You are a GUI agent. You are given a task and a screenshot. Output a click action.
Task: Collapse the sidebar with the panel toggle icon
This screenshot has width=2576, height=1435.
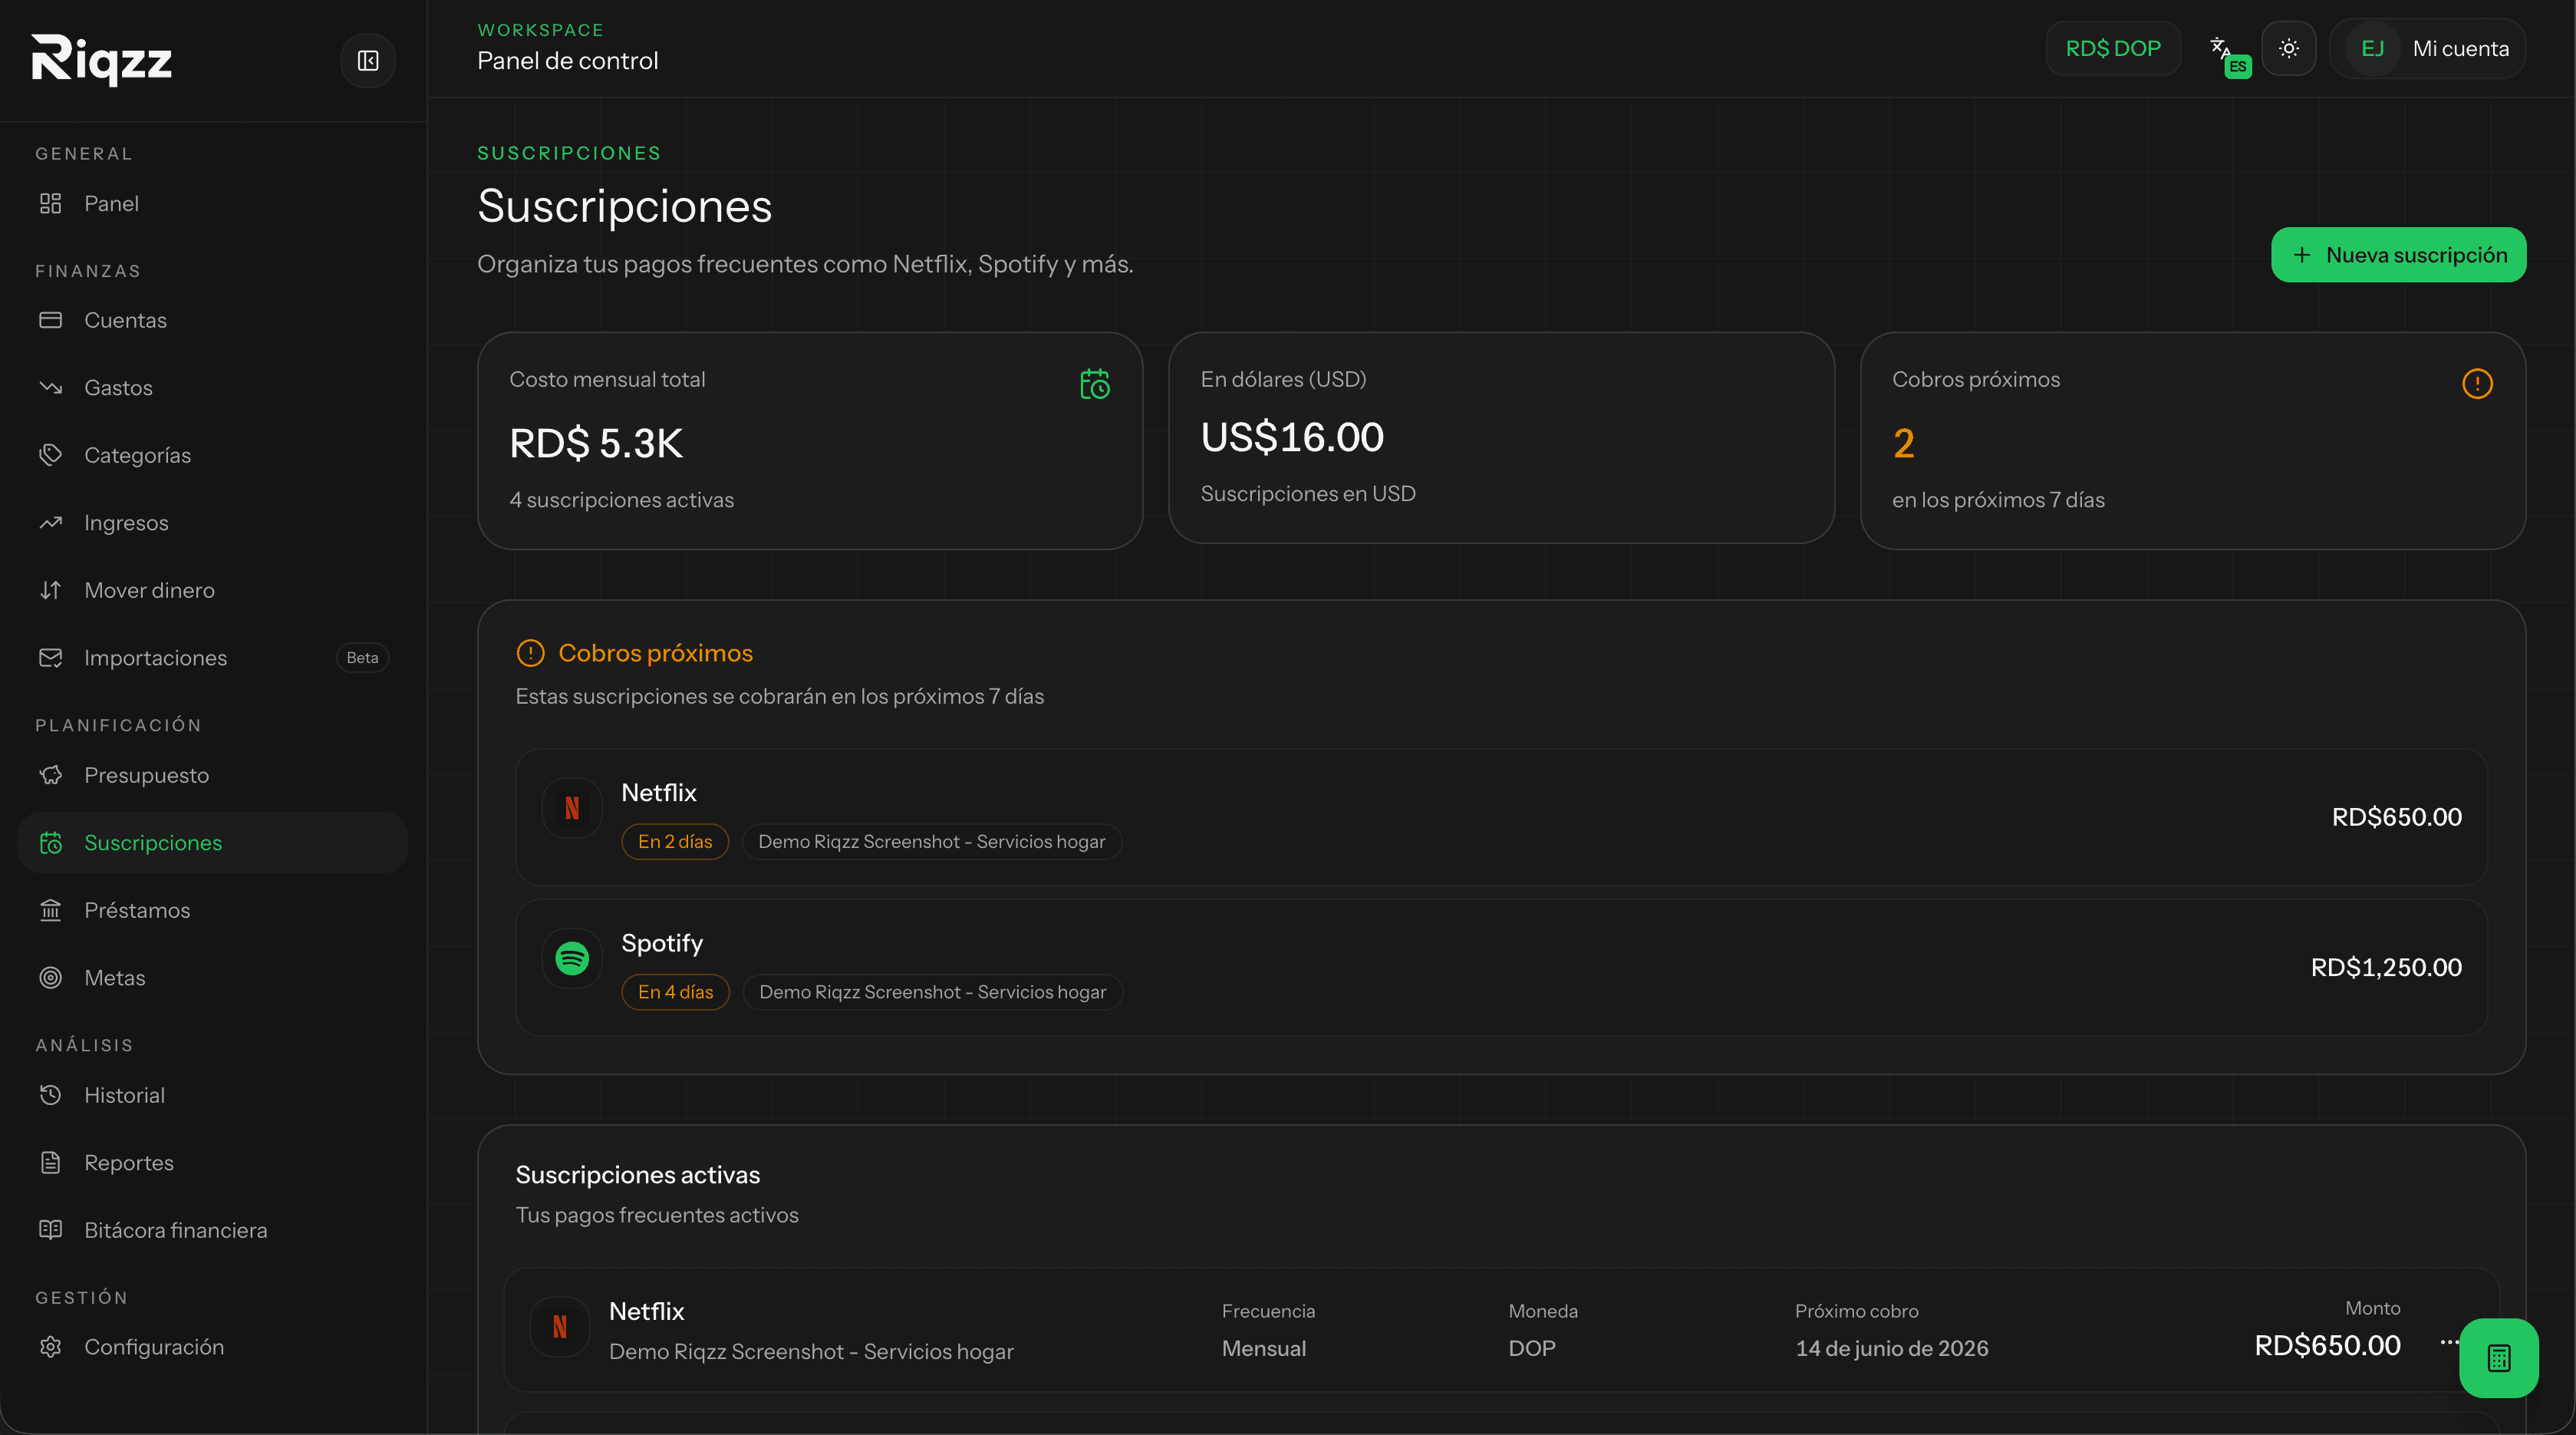pos(368,61)
